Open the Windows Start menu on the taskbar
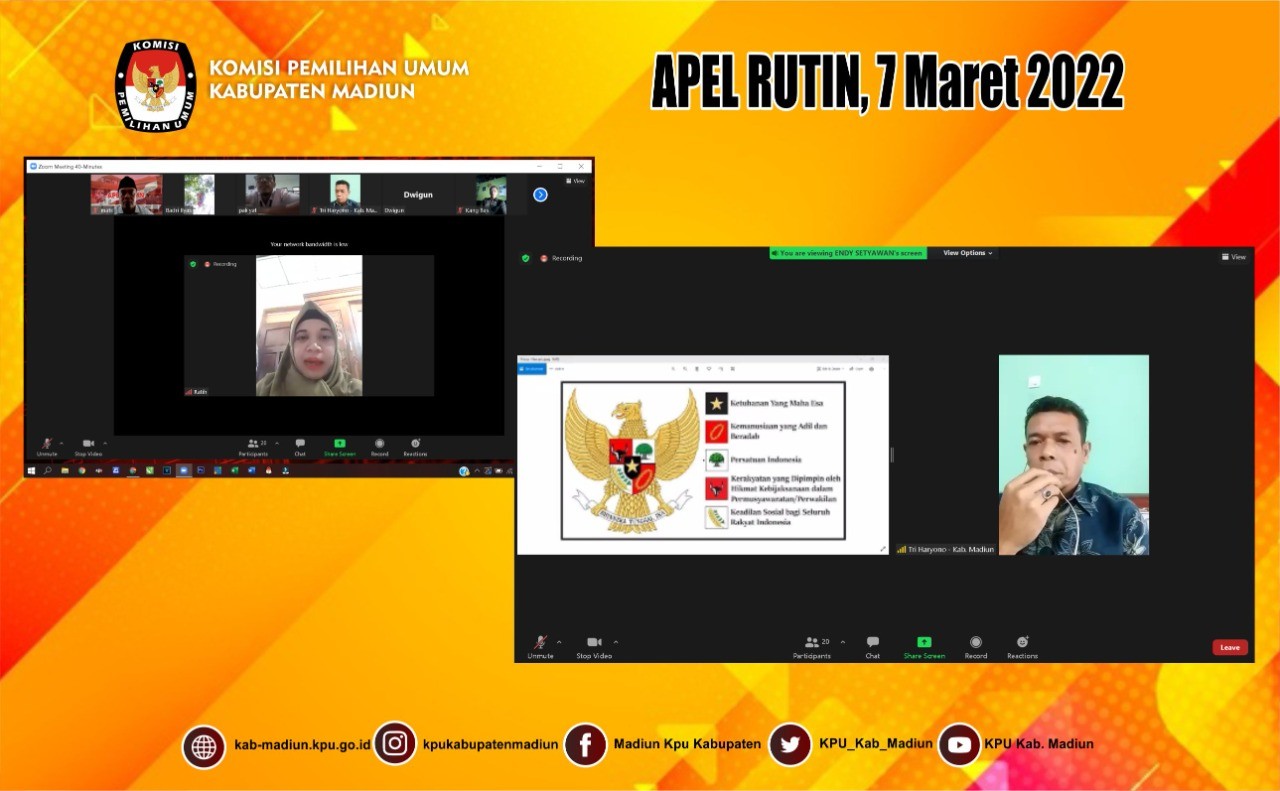 click(x=31, y=470)
